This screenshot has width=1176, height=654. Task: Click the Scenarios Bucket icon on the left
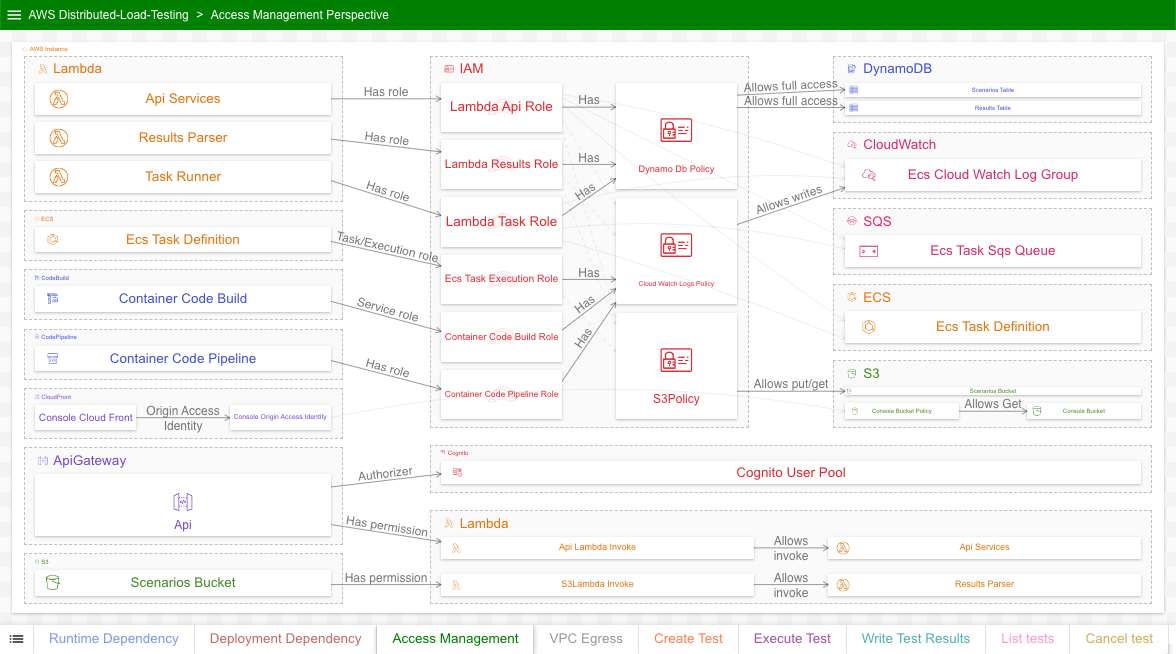click(52, 583)
